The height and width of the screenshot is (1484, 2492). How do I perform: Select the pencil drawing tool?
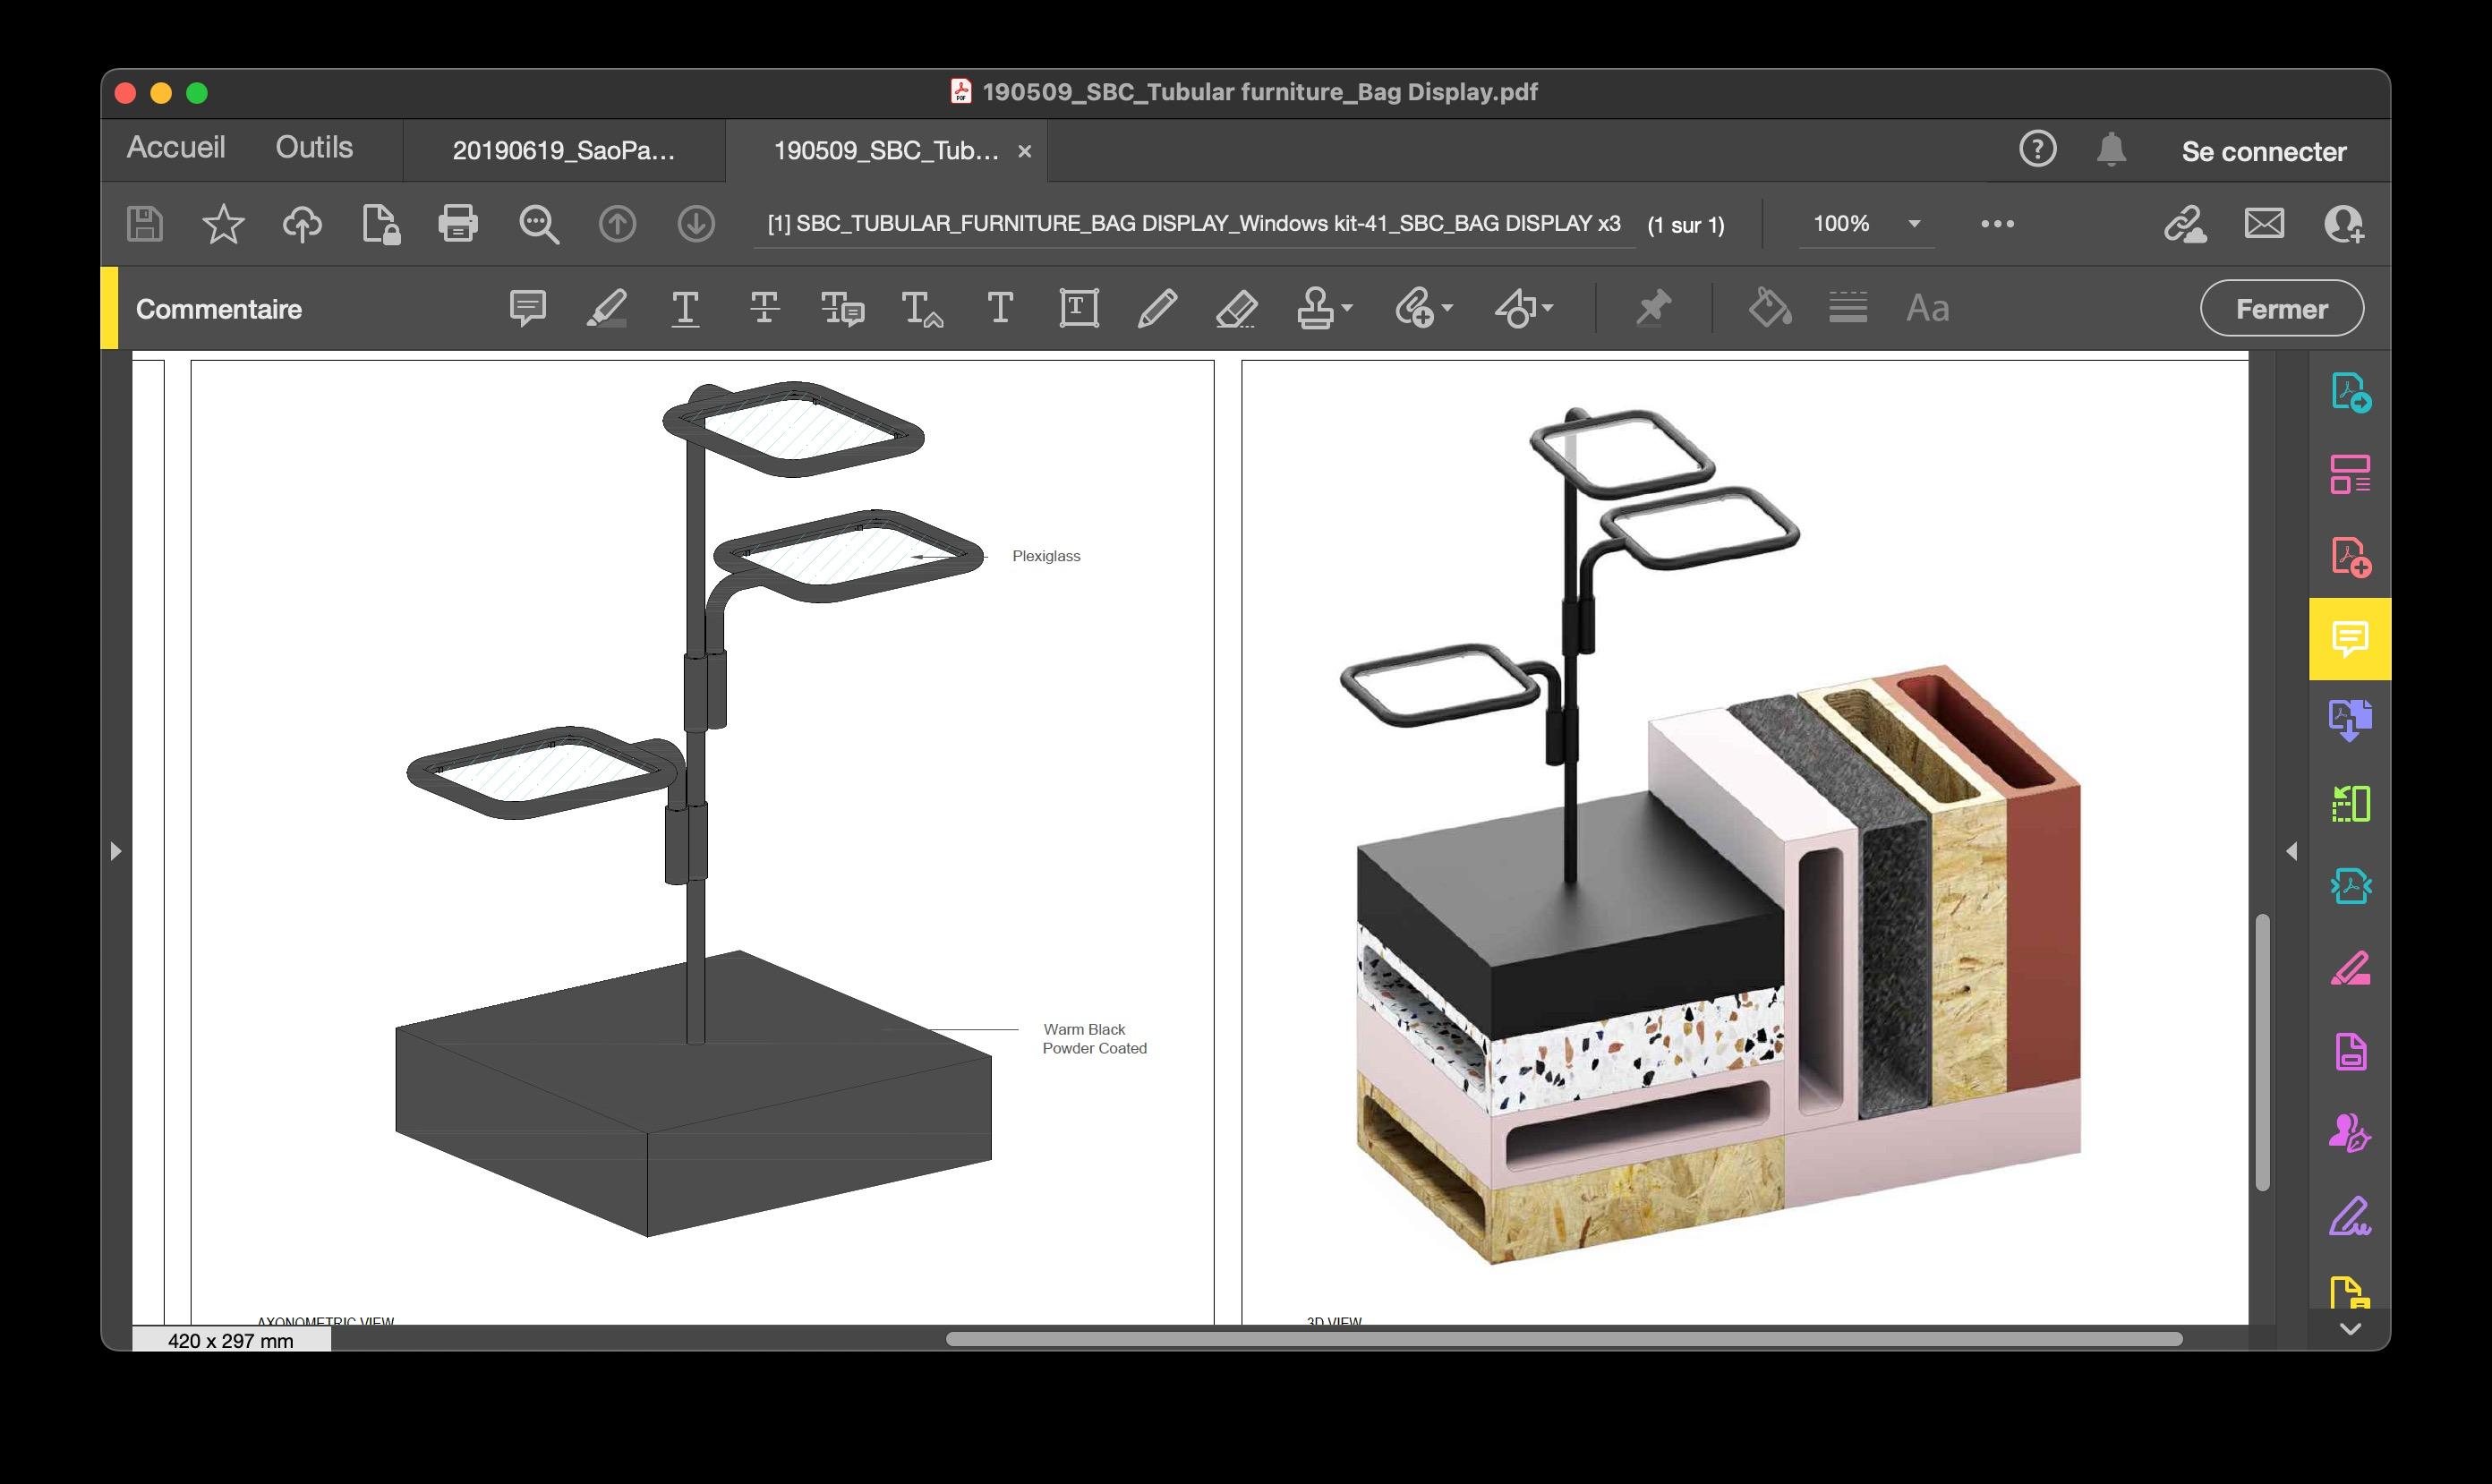pos(1157,307)
